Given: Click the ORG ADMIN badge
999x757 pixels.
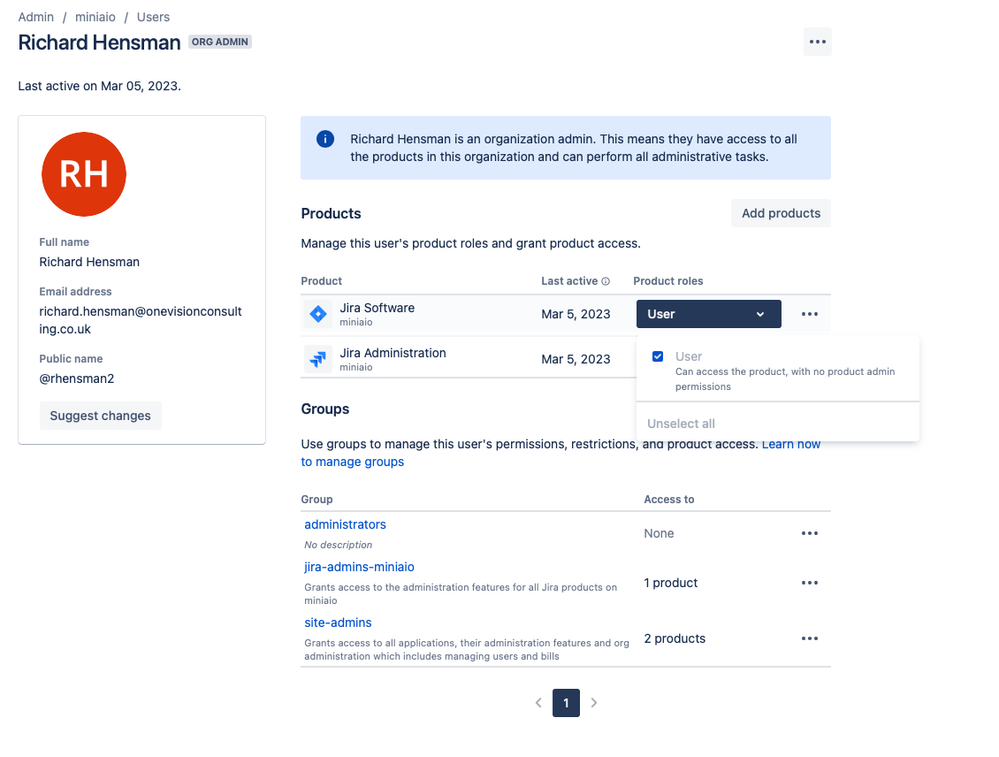Looking at the screenshot, I should pos(220,42).
